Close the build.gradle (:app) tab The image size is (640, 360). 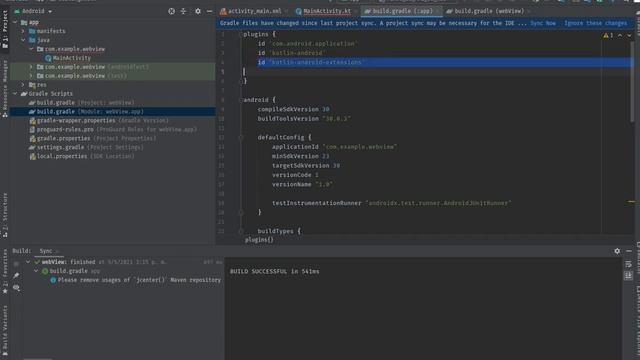pyautogui.click(x=438, y=11)
